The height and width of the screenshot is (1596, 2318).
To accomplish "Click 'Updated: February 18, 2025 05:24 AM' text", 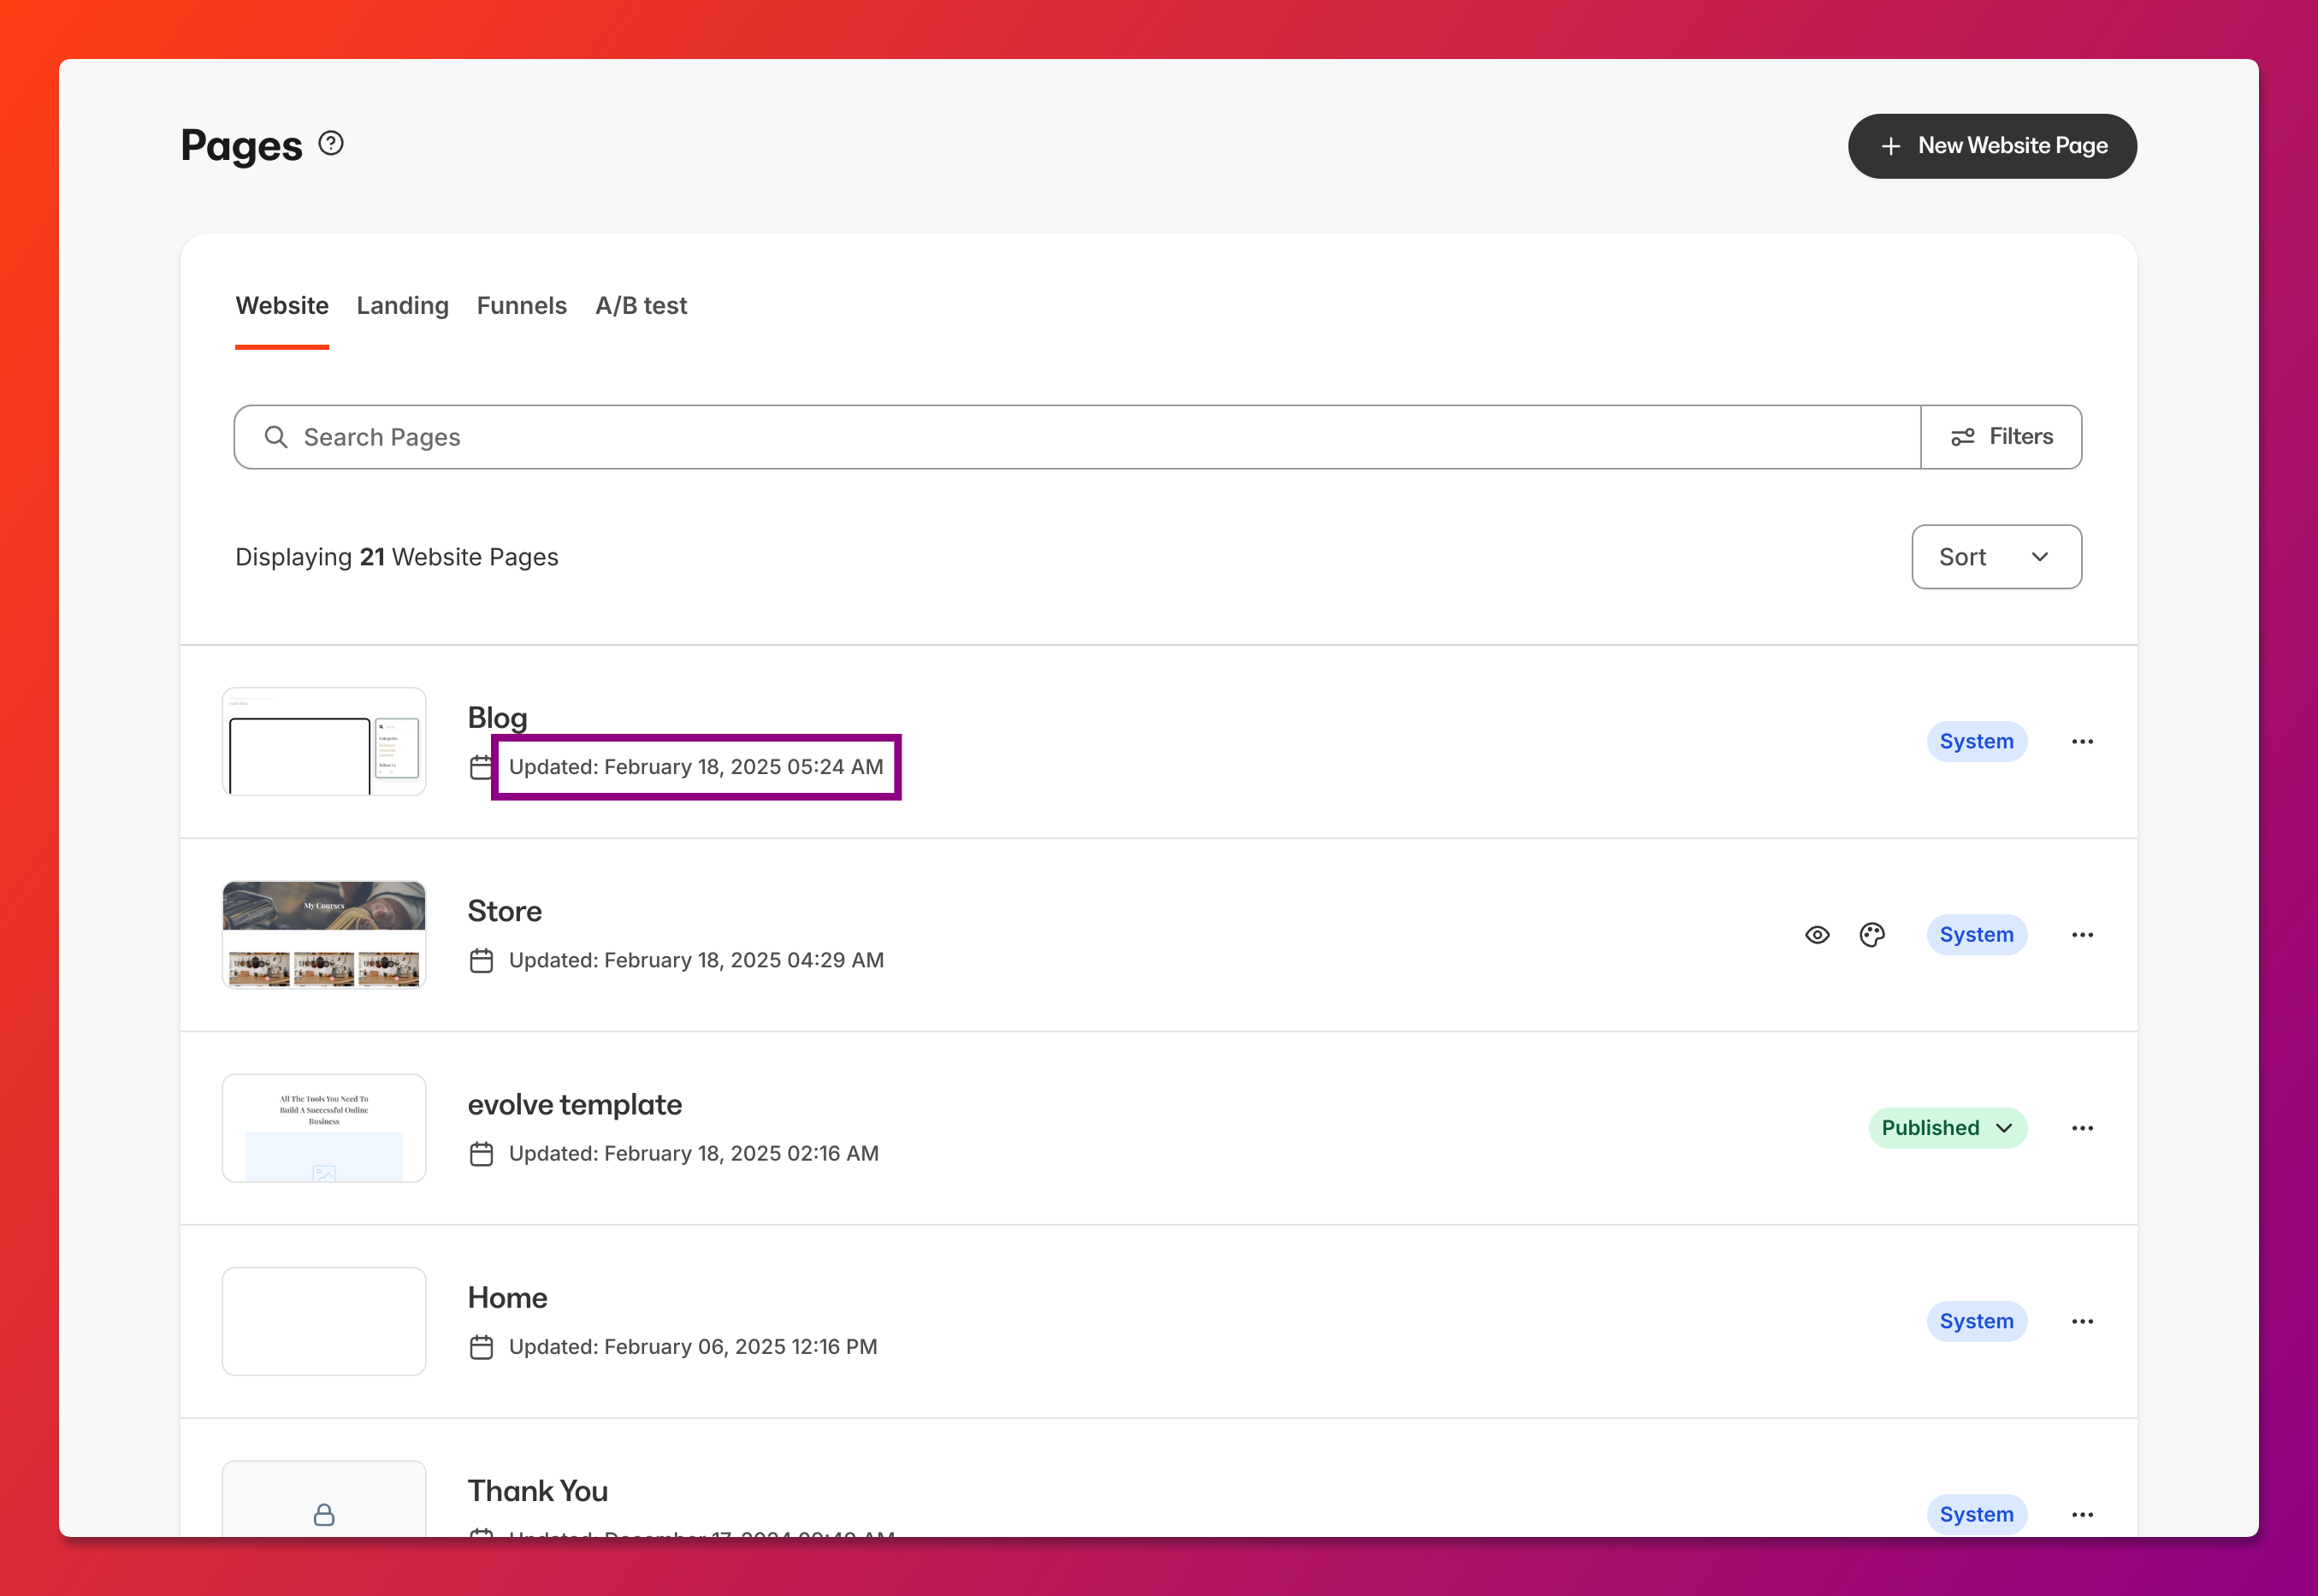I will tap(696, 767).
